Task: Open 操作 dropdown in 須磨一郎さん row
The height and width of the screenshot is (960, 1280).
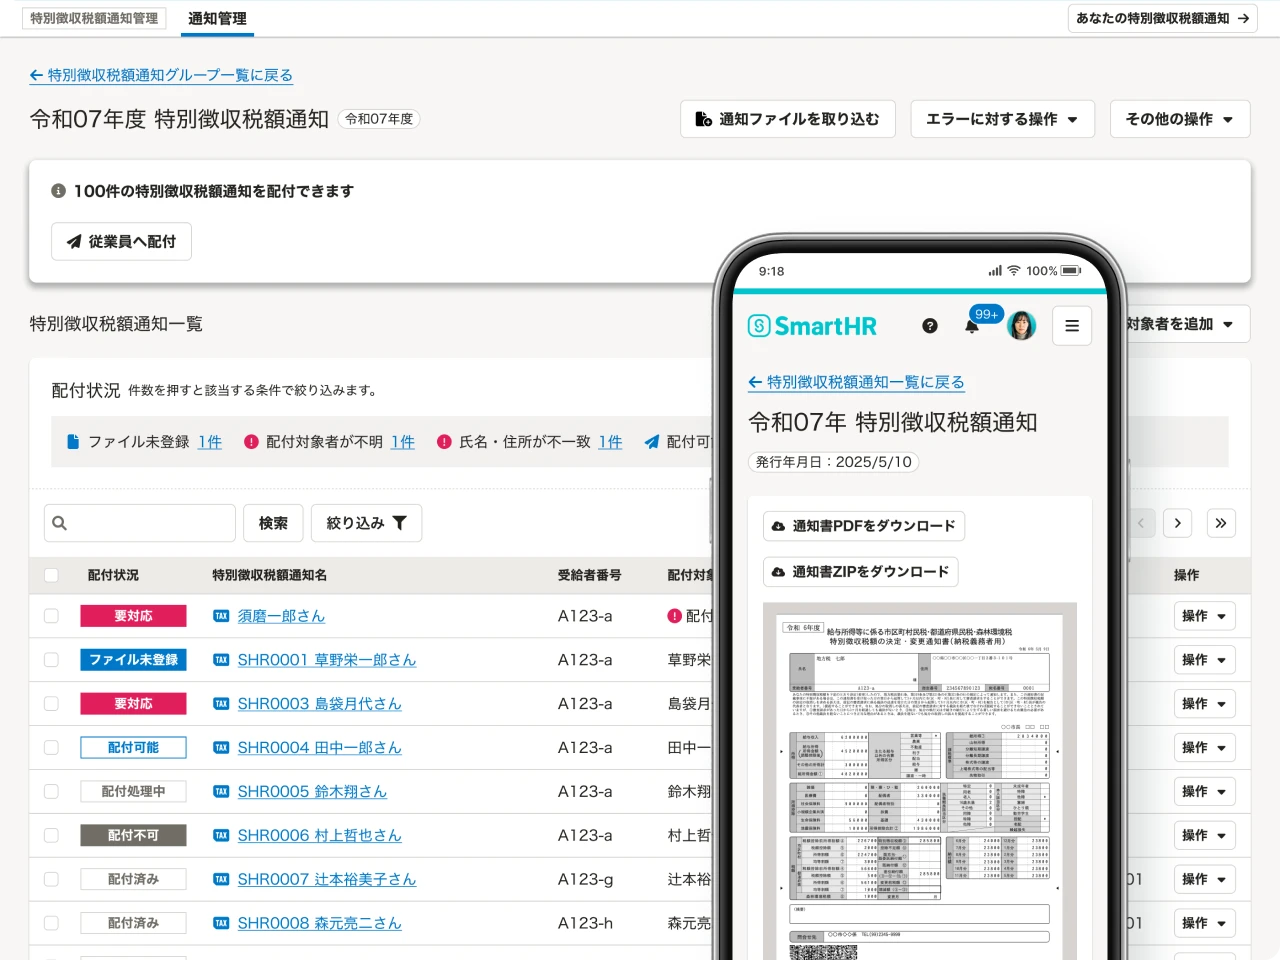Action: pyautogui.click(x=1205, y=616)
